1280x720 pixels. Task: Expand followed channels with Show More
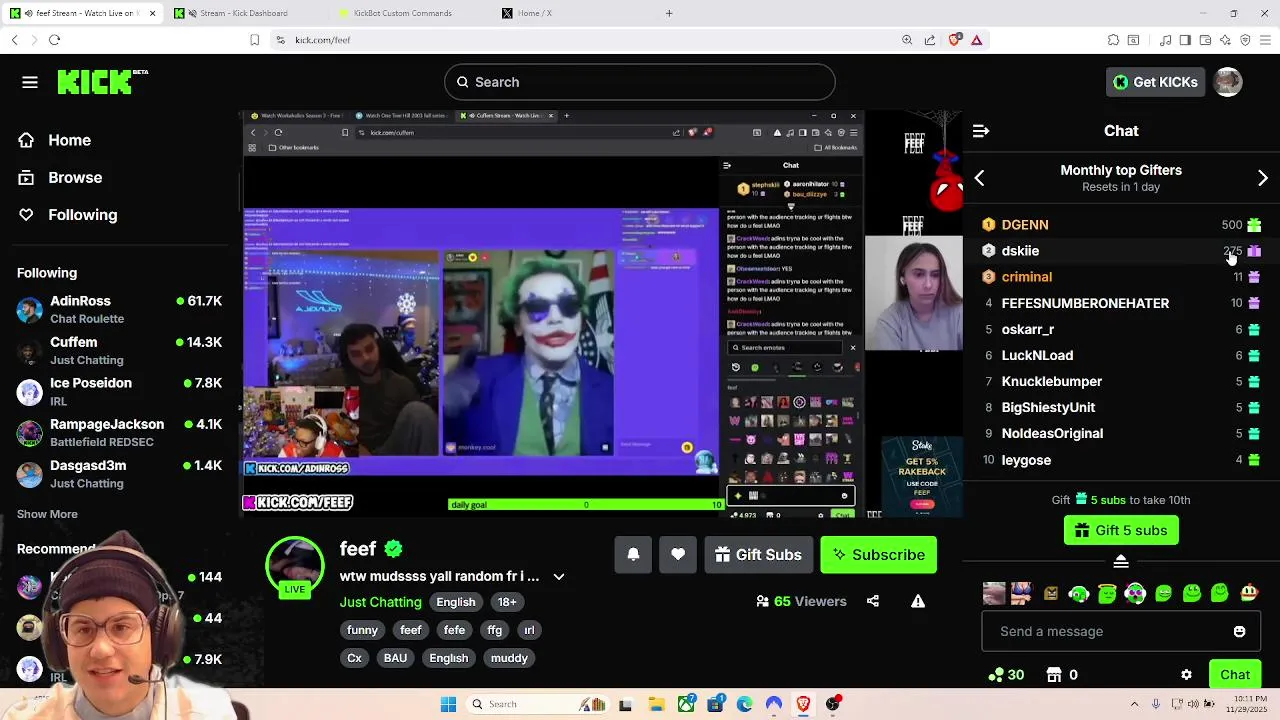[47, 514]
